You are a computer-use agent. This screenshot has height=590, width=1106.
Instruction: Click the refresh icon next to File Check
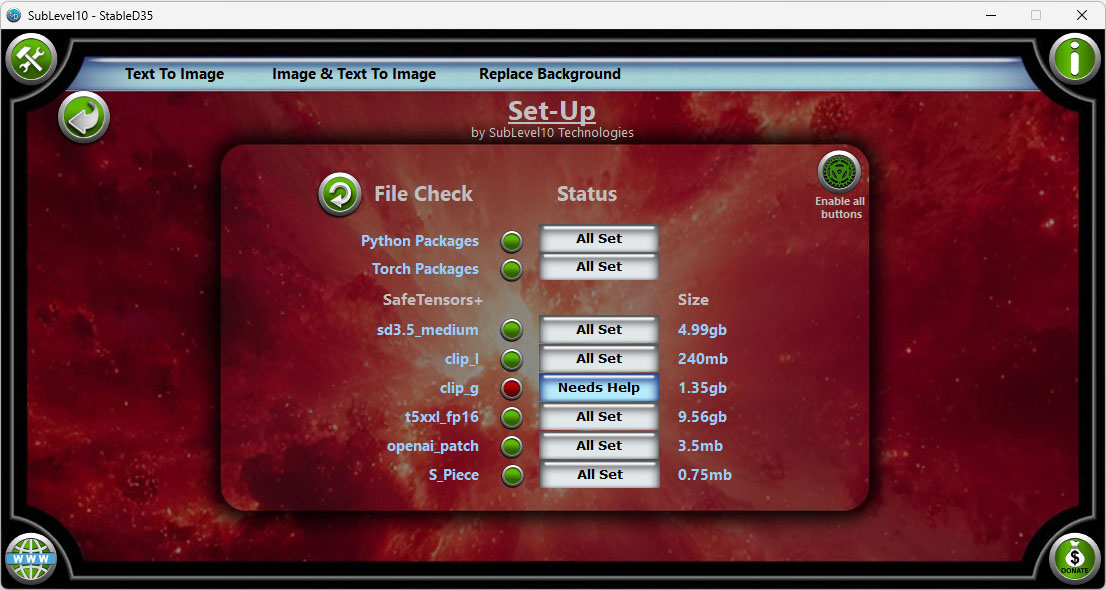click(340, 195)
